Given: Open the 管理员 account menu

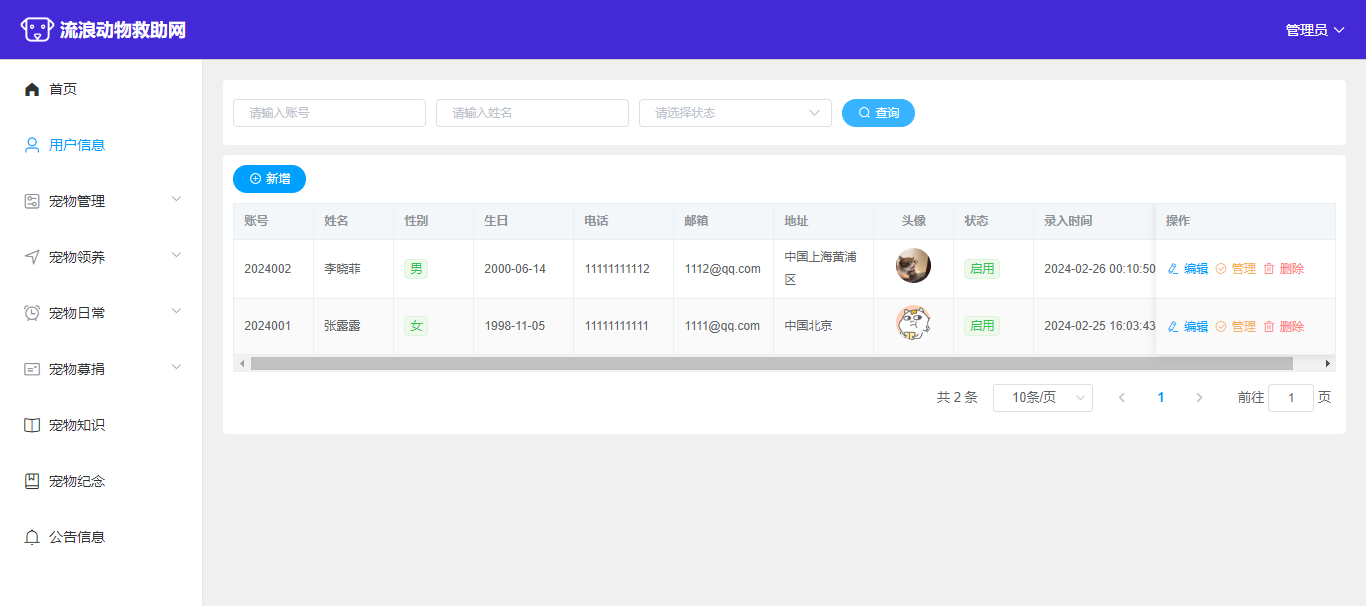Looking at the screenshot, I should coord(1314,30).
